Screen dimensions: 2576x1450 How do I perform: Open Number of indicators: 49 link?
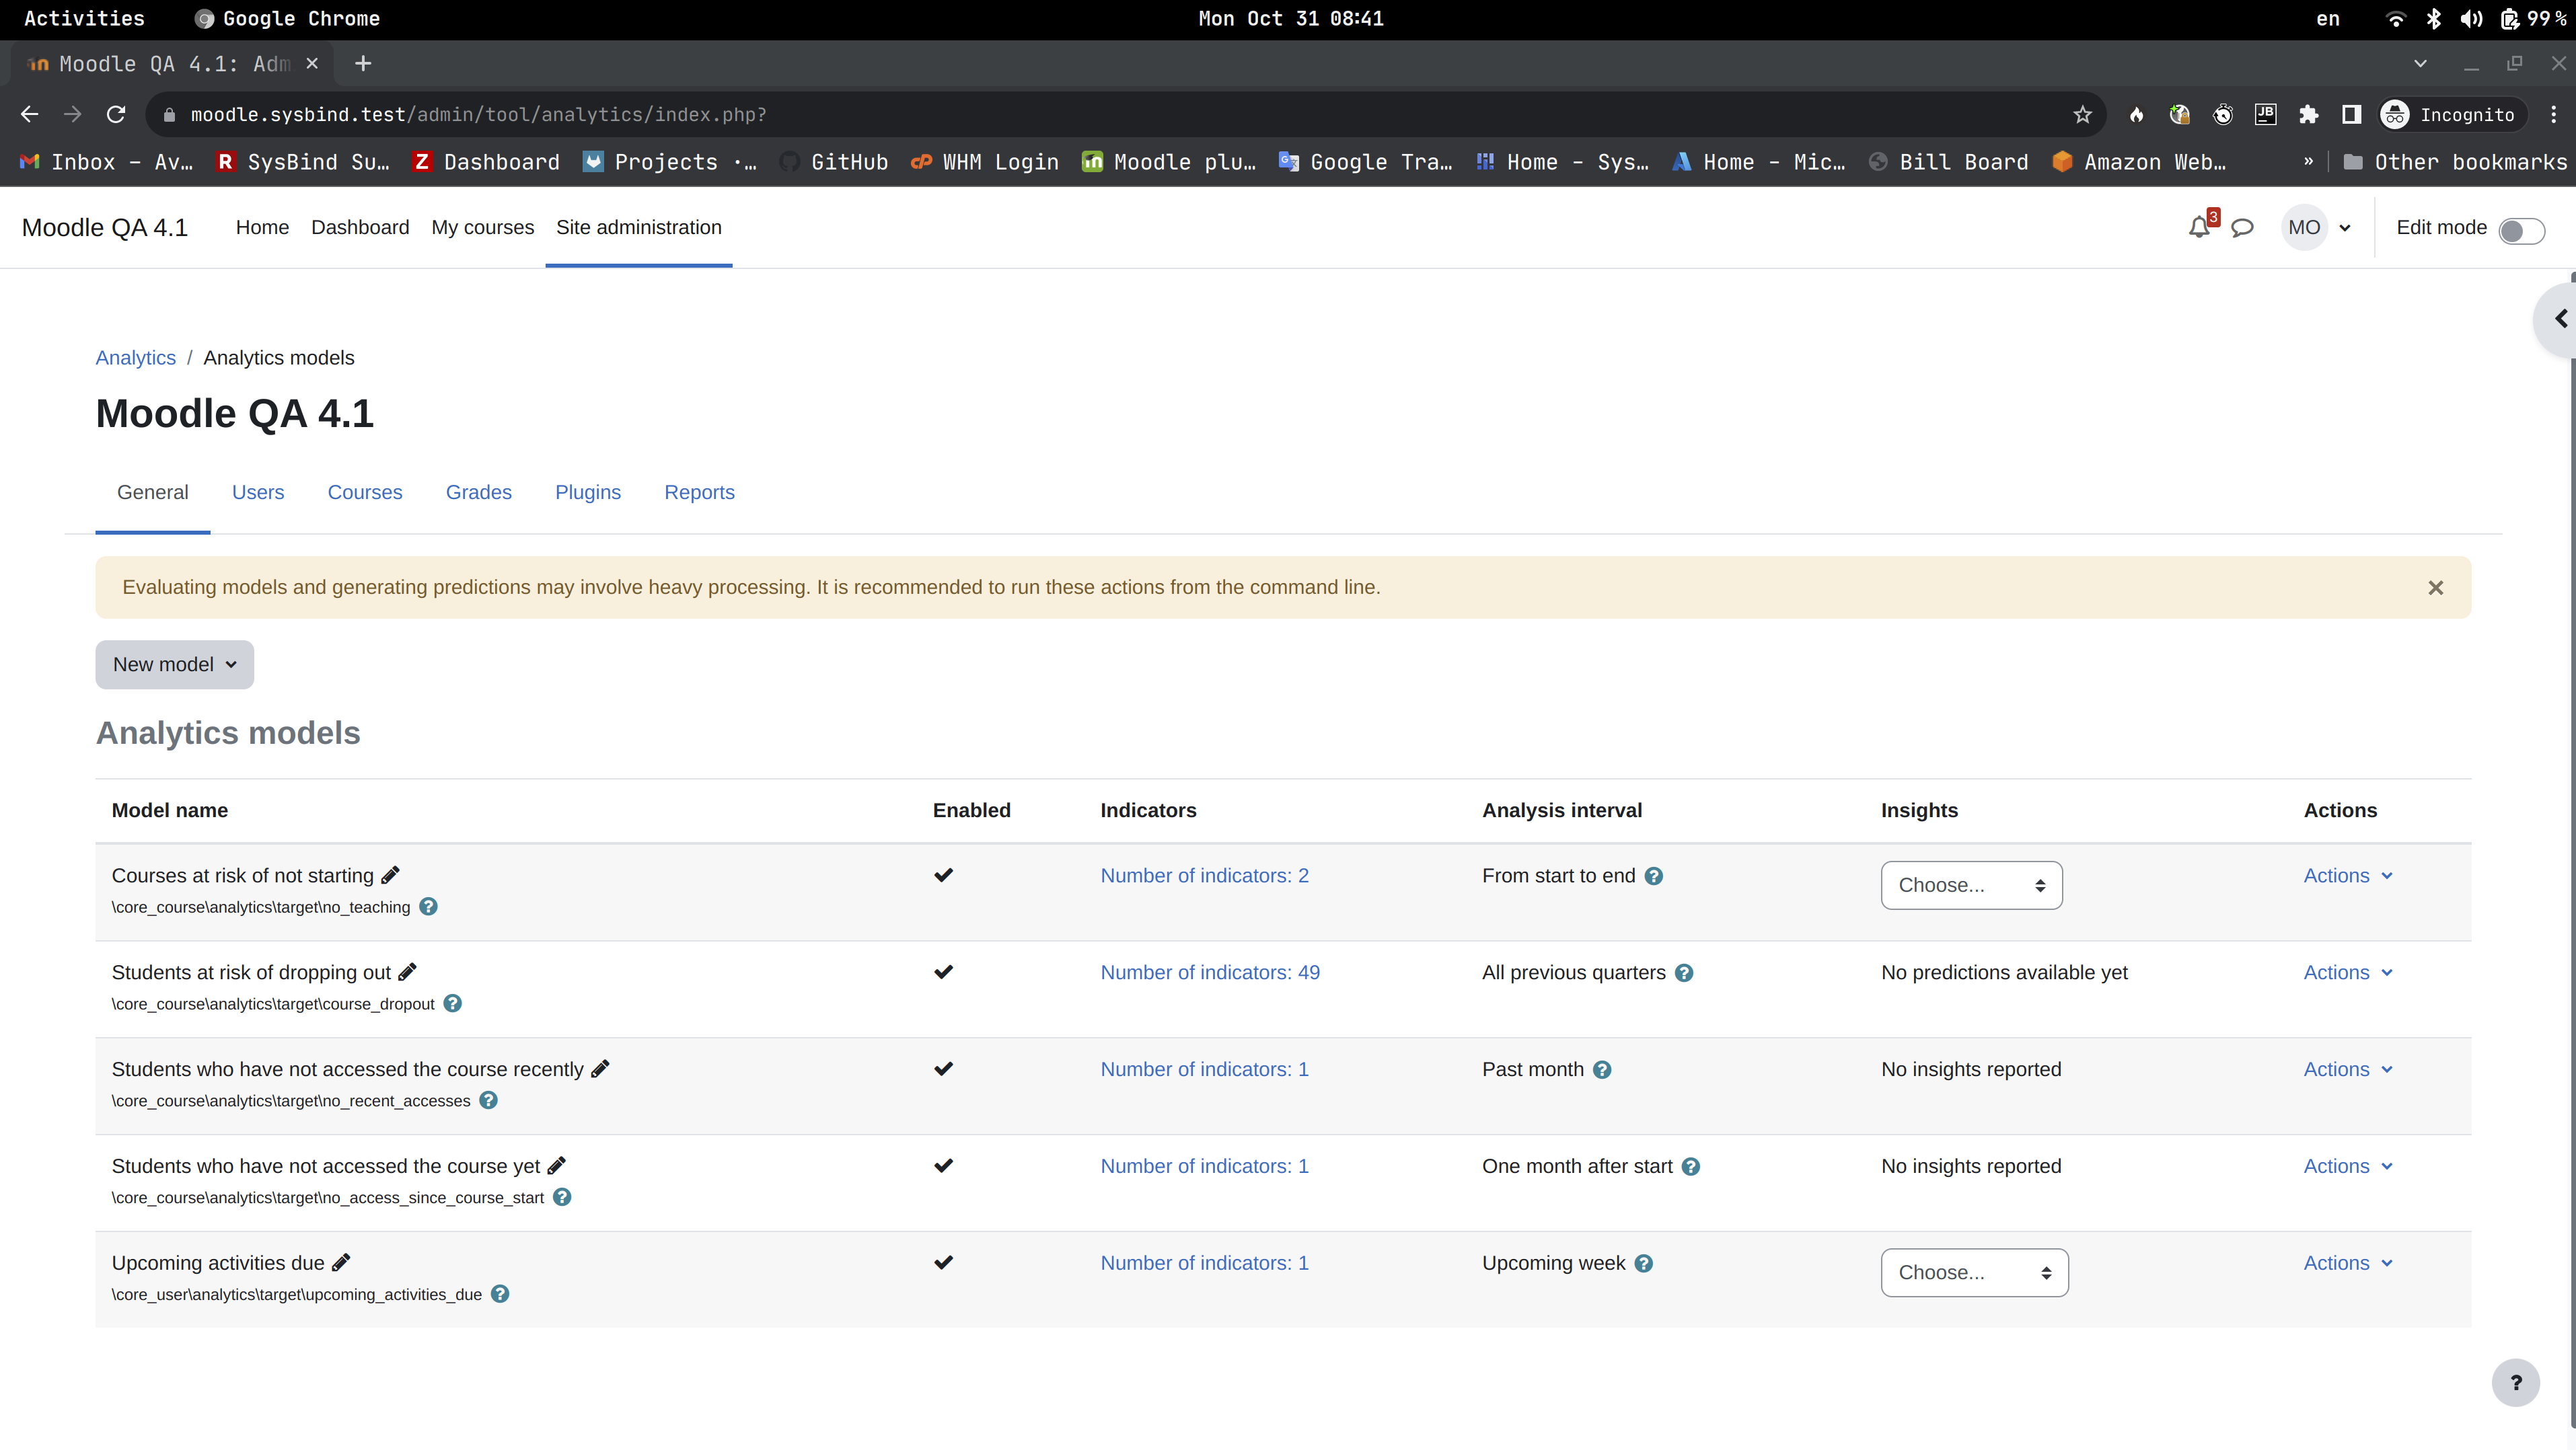click(x=1210, y=973)
